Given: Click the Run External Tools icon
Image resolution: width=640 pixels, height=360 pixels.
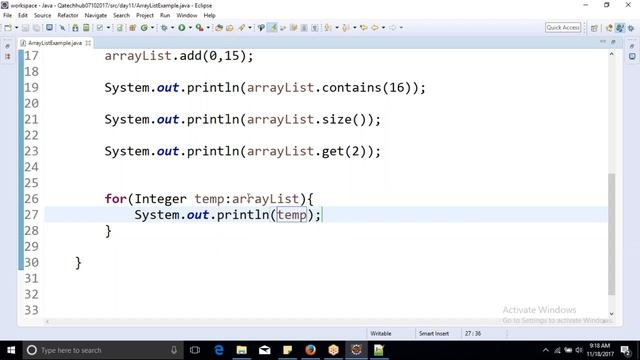Looking at the screenshot, I should click(200, 28).
